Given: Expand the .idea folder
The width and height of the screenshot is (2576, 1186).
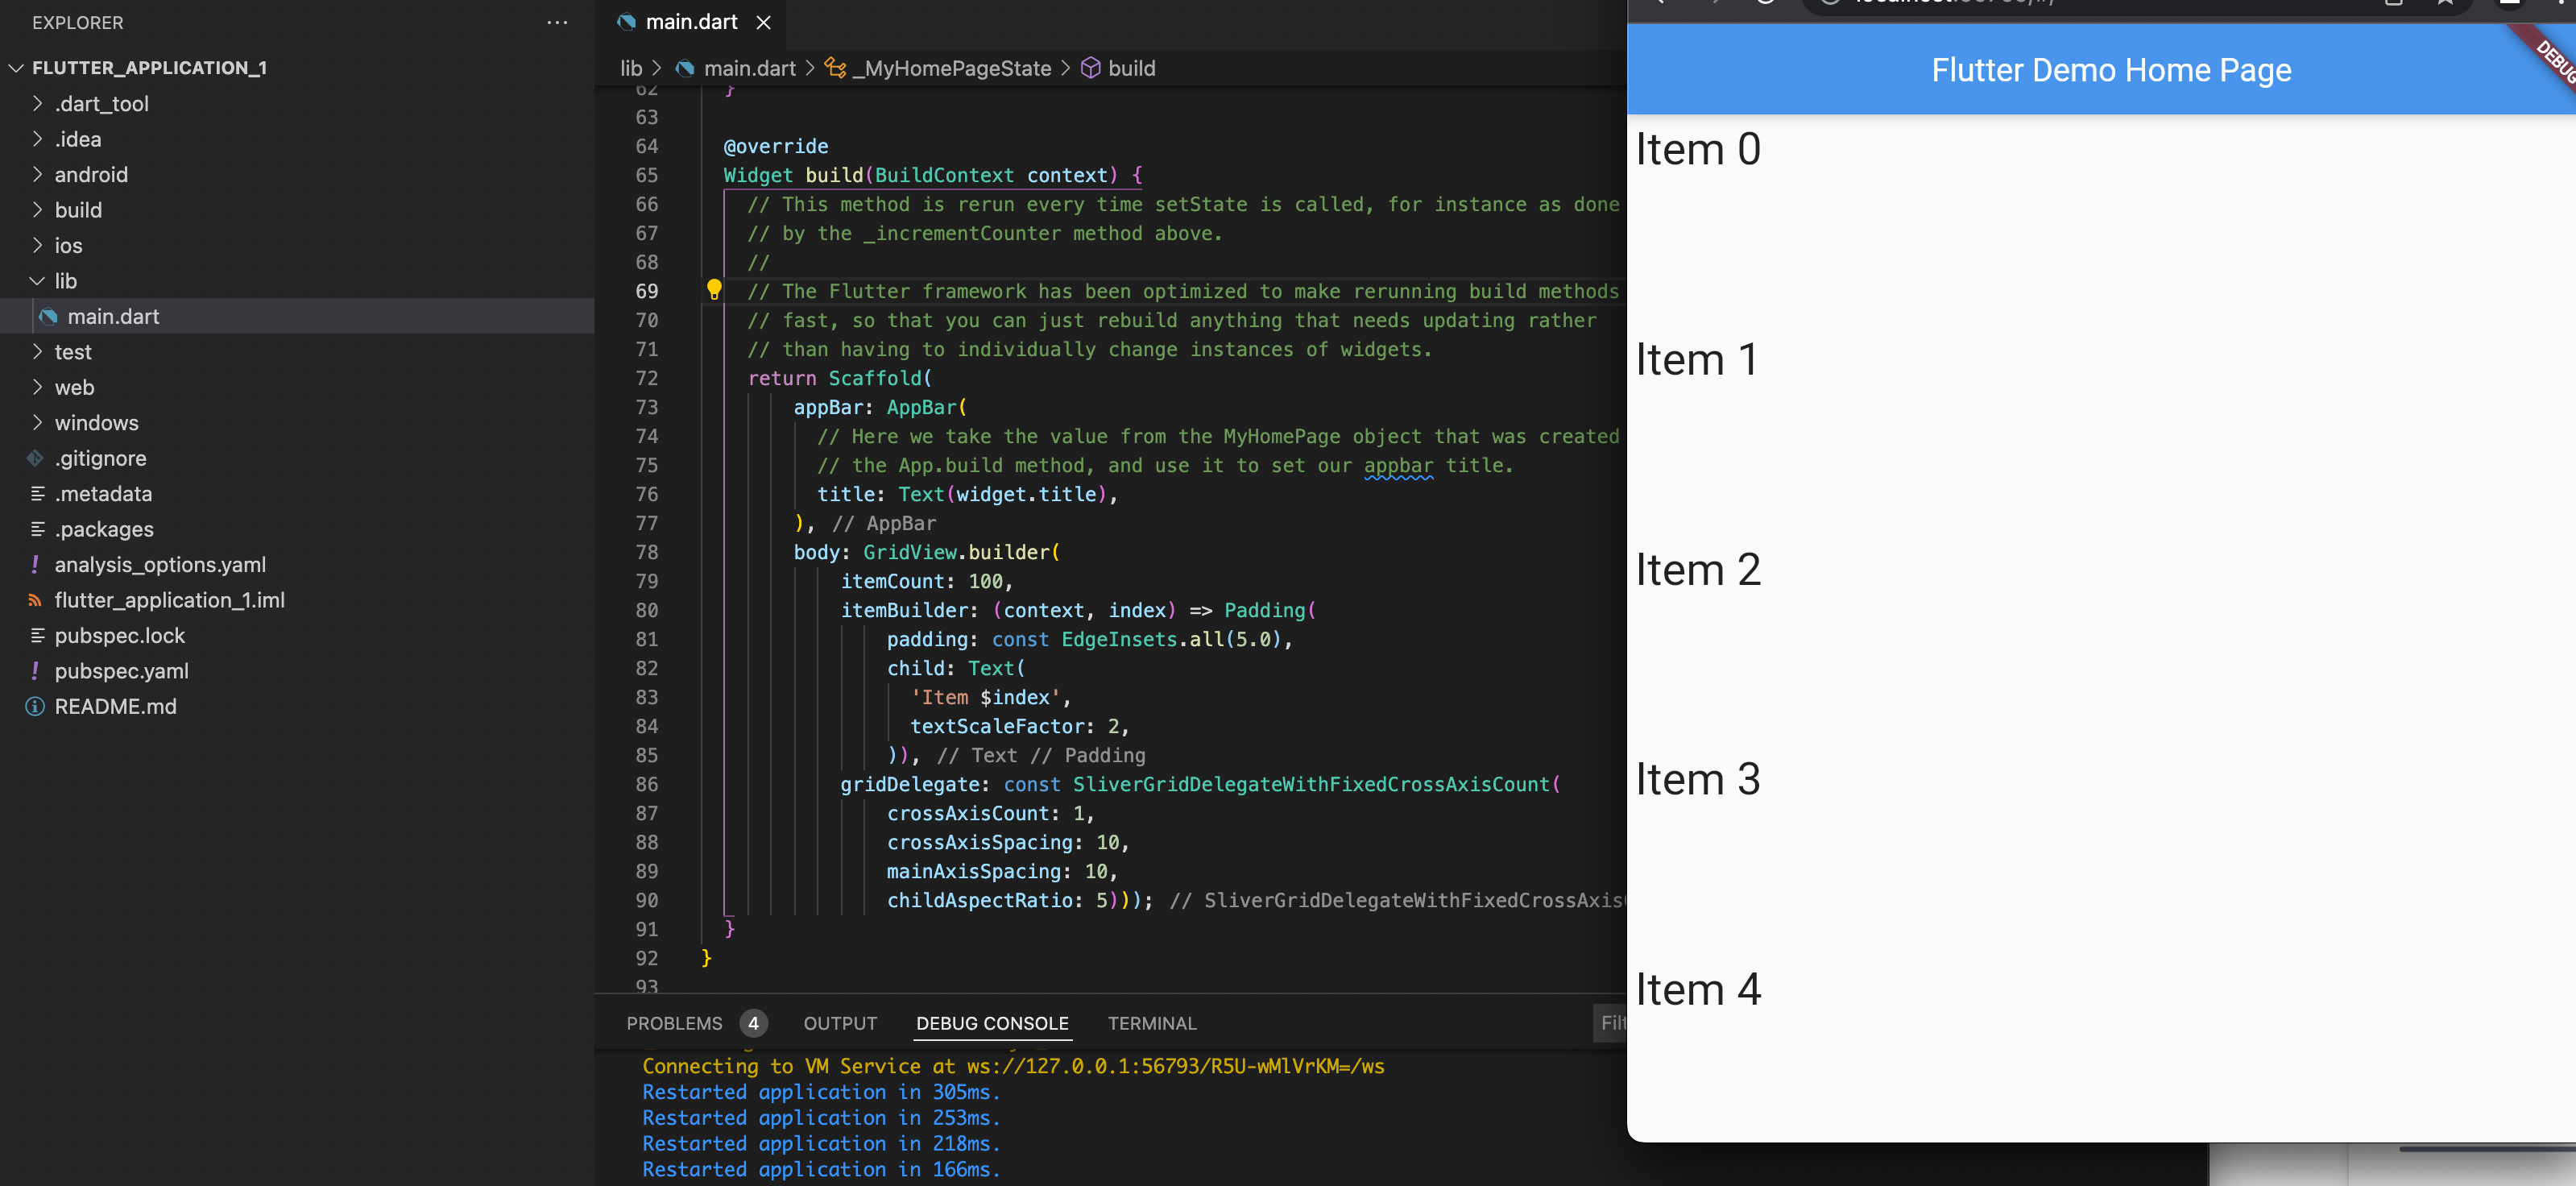Looking at the screenshot, I should click(37, 139).
